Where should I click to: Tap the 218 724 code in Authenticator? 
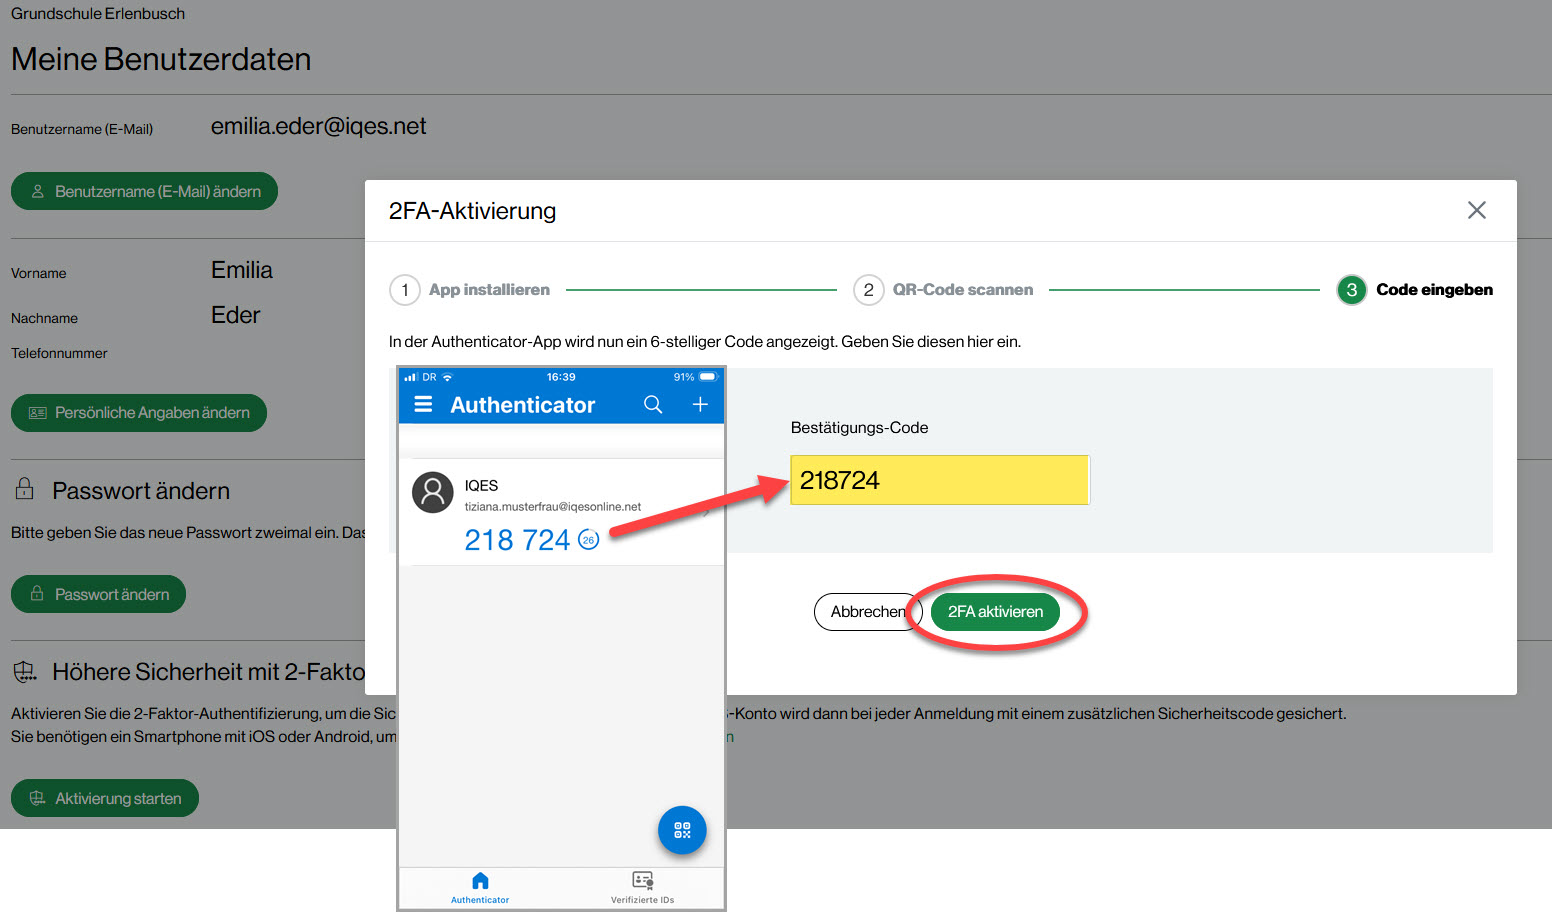pos(517,540)
